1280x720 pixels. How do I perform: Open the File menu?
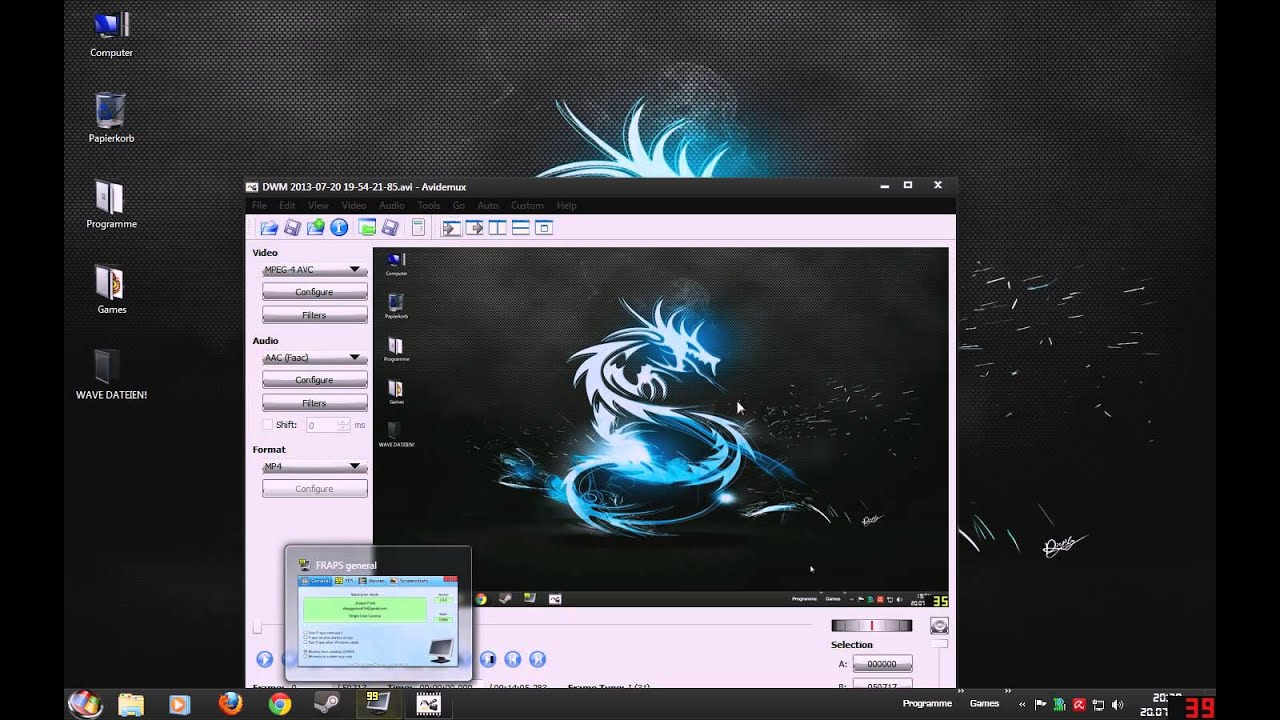[259, 206]
